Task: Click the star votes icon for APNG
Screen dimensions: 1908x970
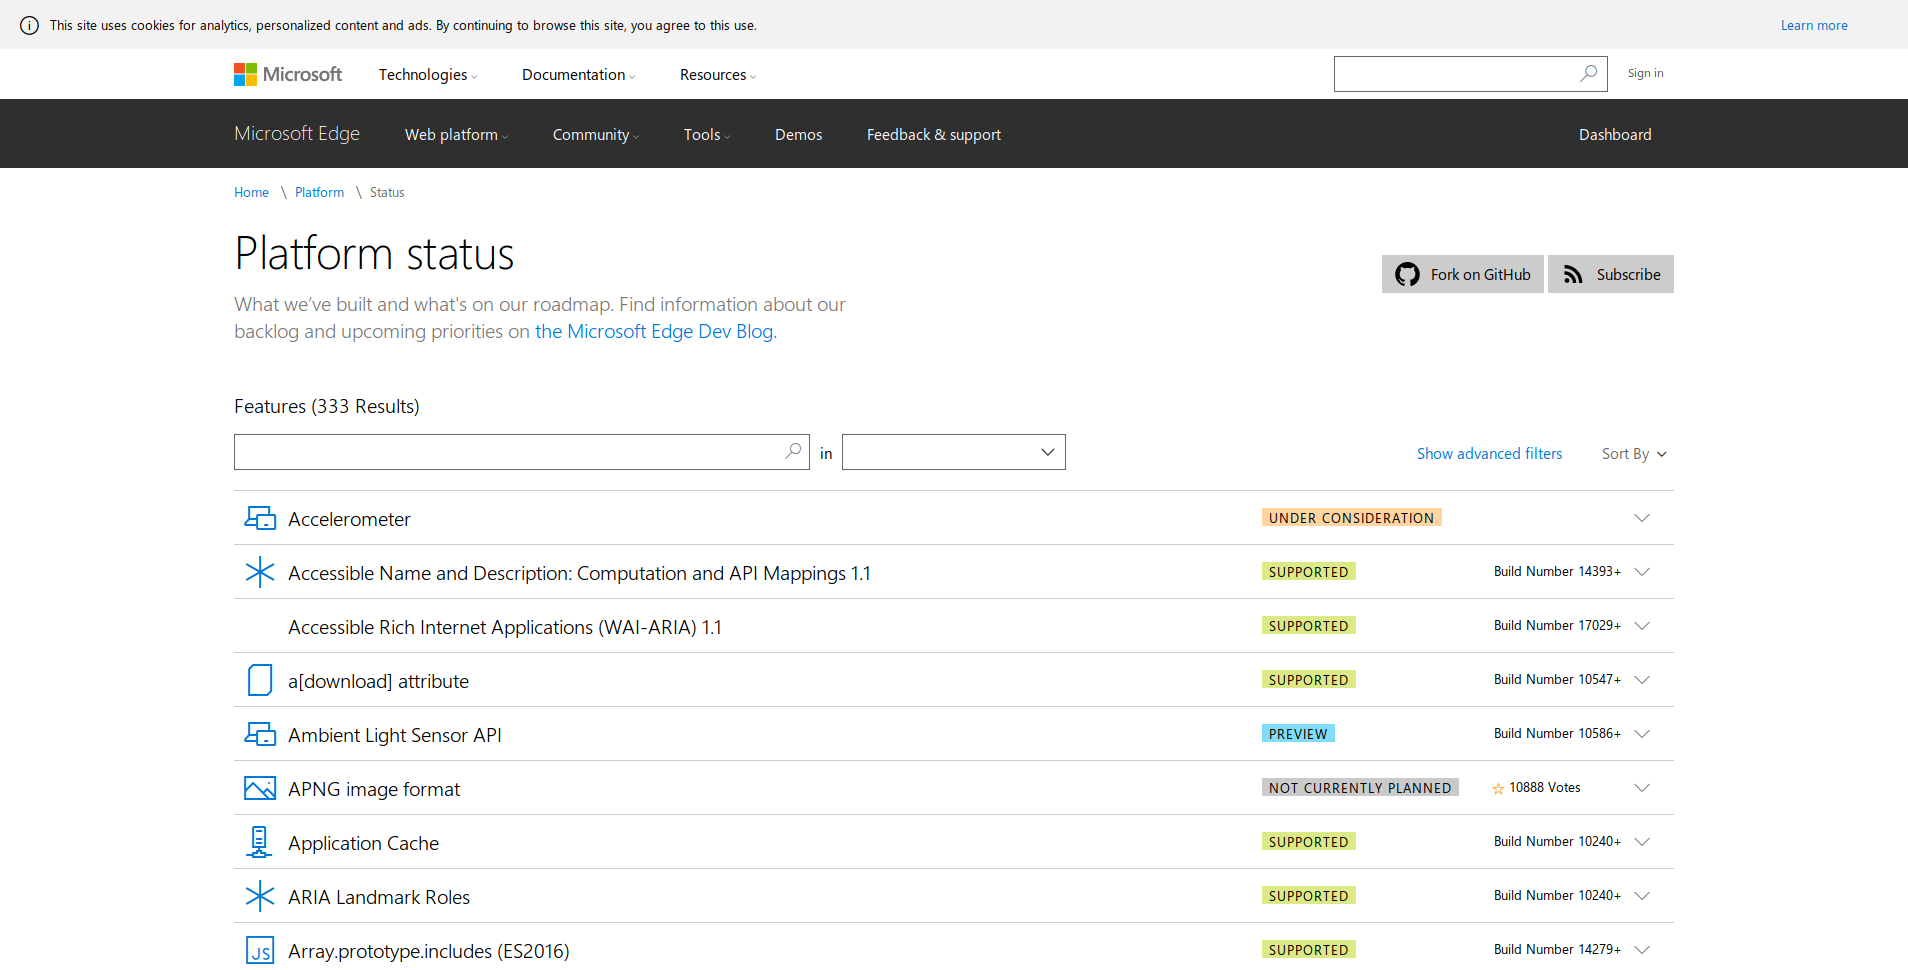Action: point(1498,789)
